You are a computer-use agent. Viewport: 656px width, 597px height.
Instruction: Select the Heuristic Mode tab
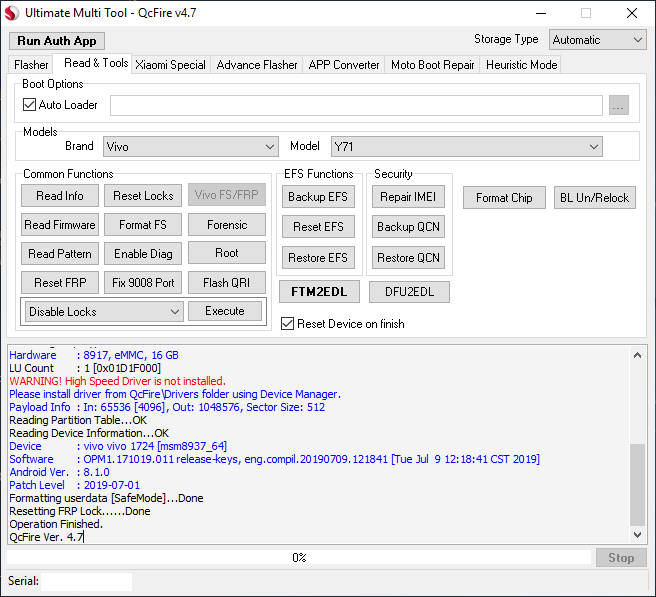521,65
